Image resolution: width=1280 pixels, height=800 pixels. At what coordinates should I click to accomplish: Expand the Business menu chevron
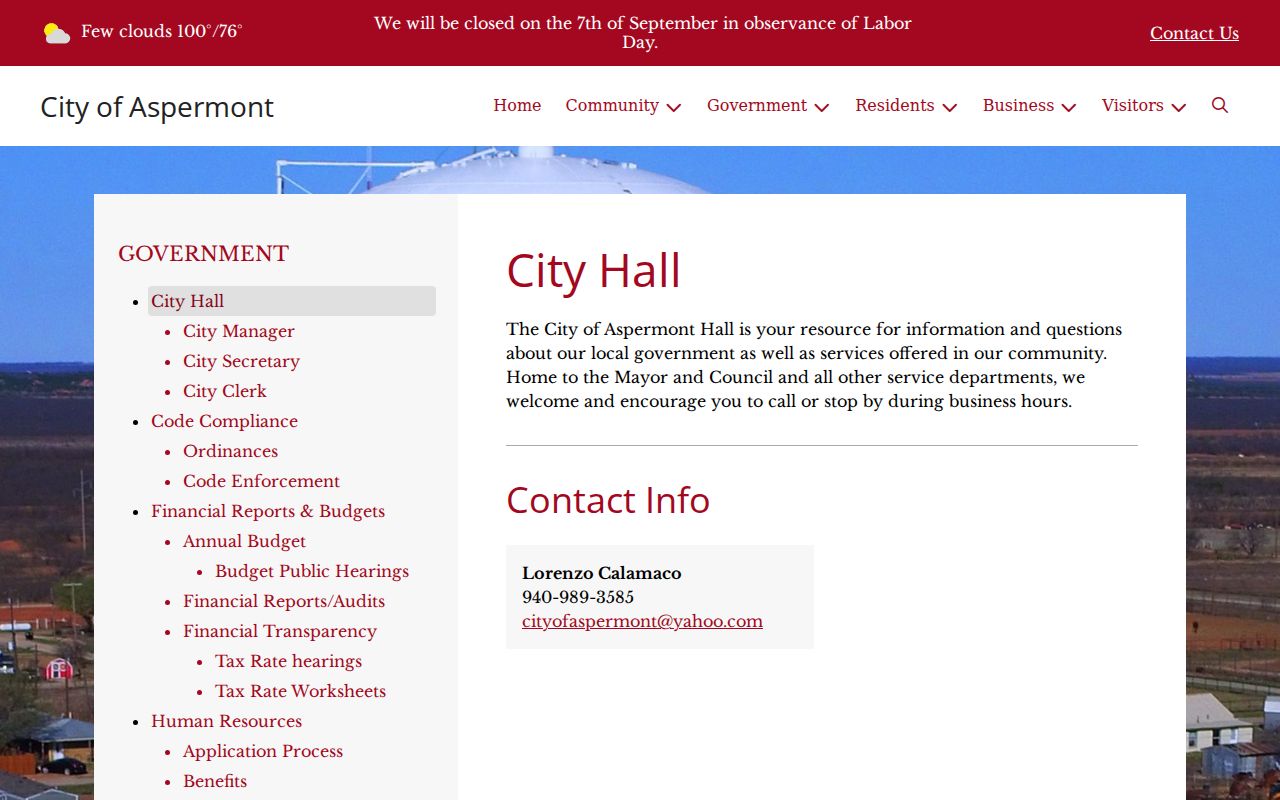pos(1069,107)
